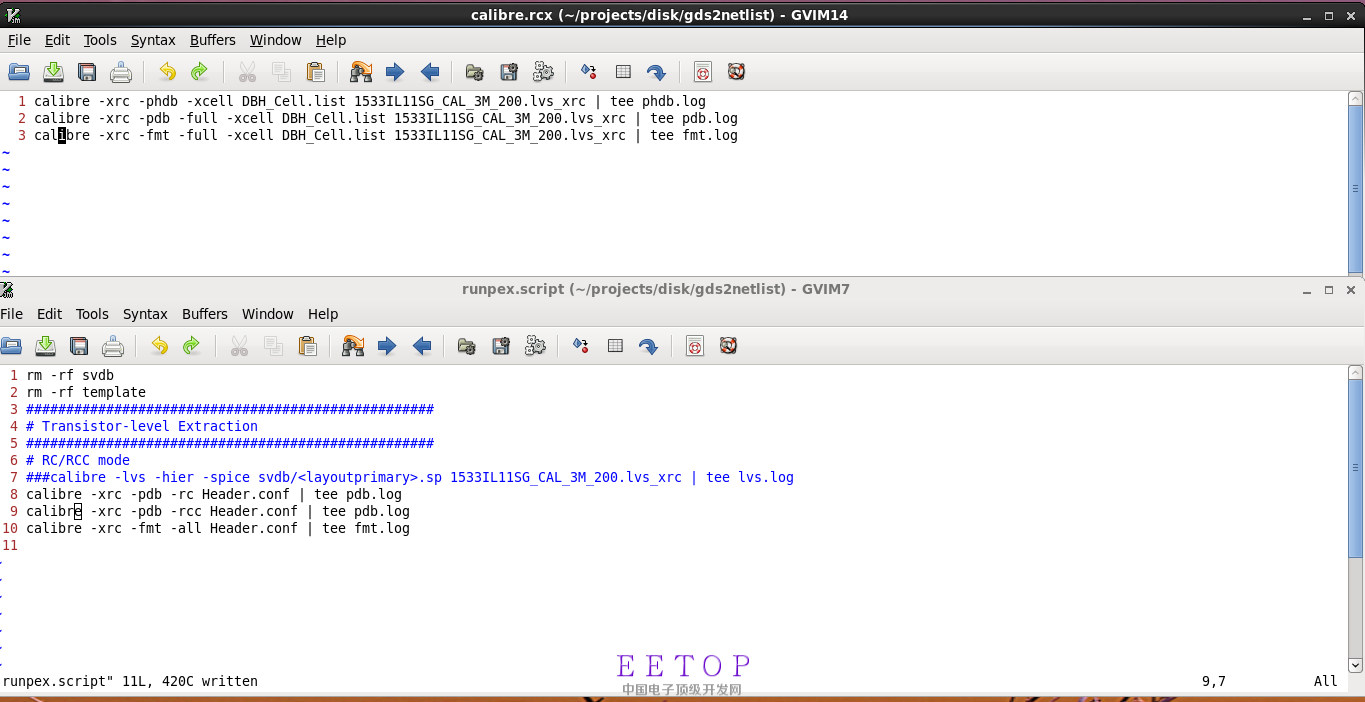Paste from clipboard in runpex.script window
This screenshot has height=702, width=1365.
click(308, 346)
